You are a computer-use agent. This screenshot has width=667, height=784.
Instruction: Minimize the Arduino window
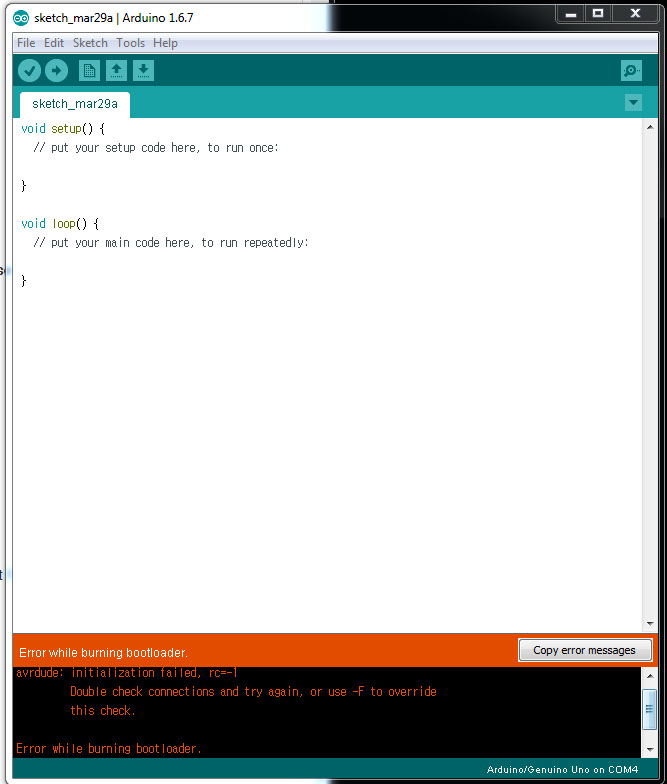[x=571, y=14]
